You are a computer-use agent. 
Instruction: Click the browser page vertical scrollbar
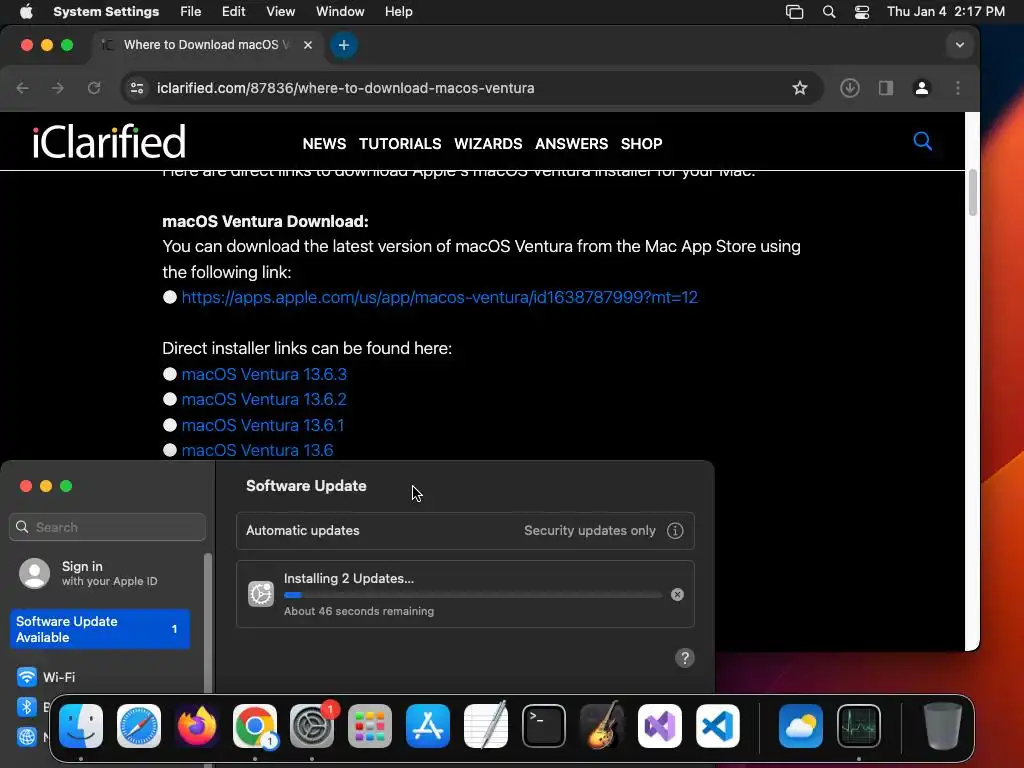tap(972, 192)
